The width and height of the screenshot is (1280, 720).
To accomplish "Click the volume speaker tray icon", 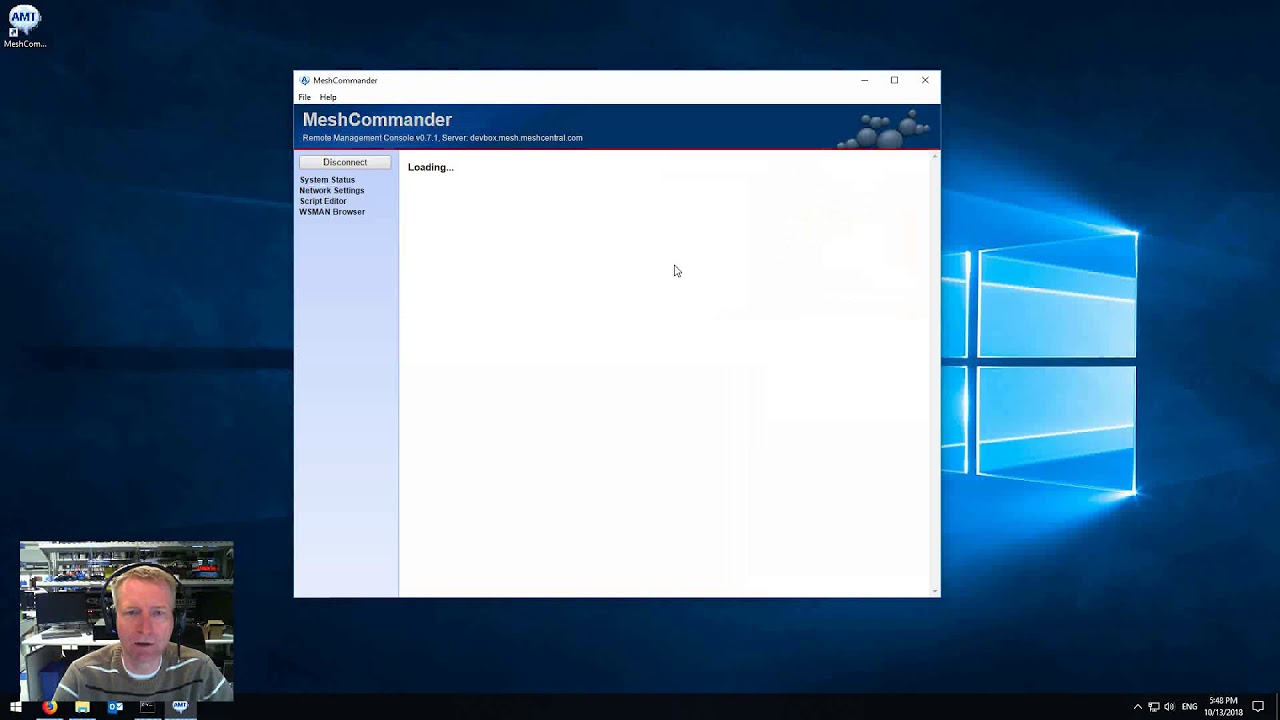I will click(1169, 707).
